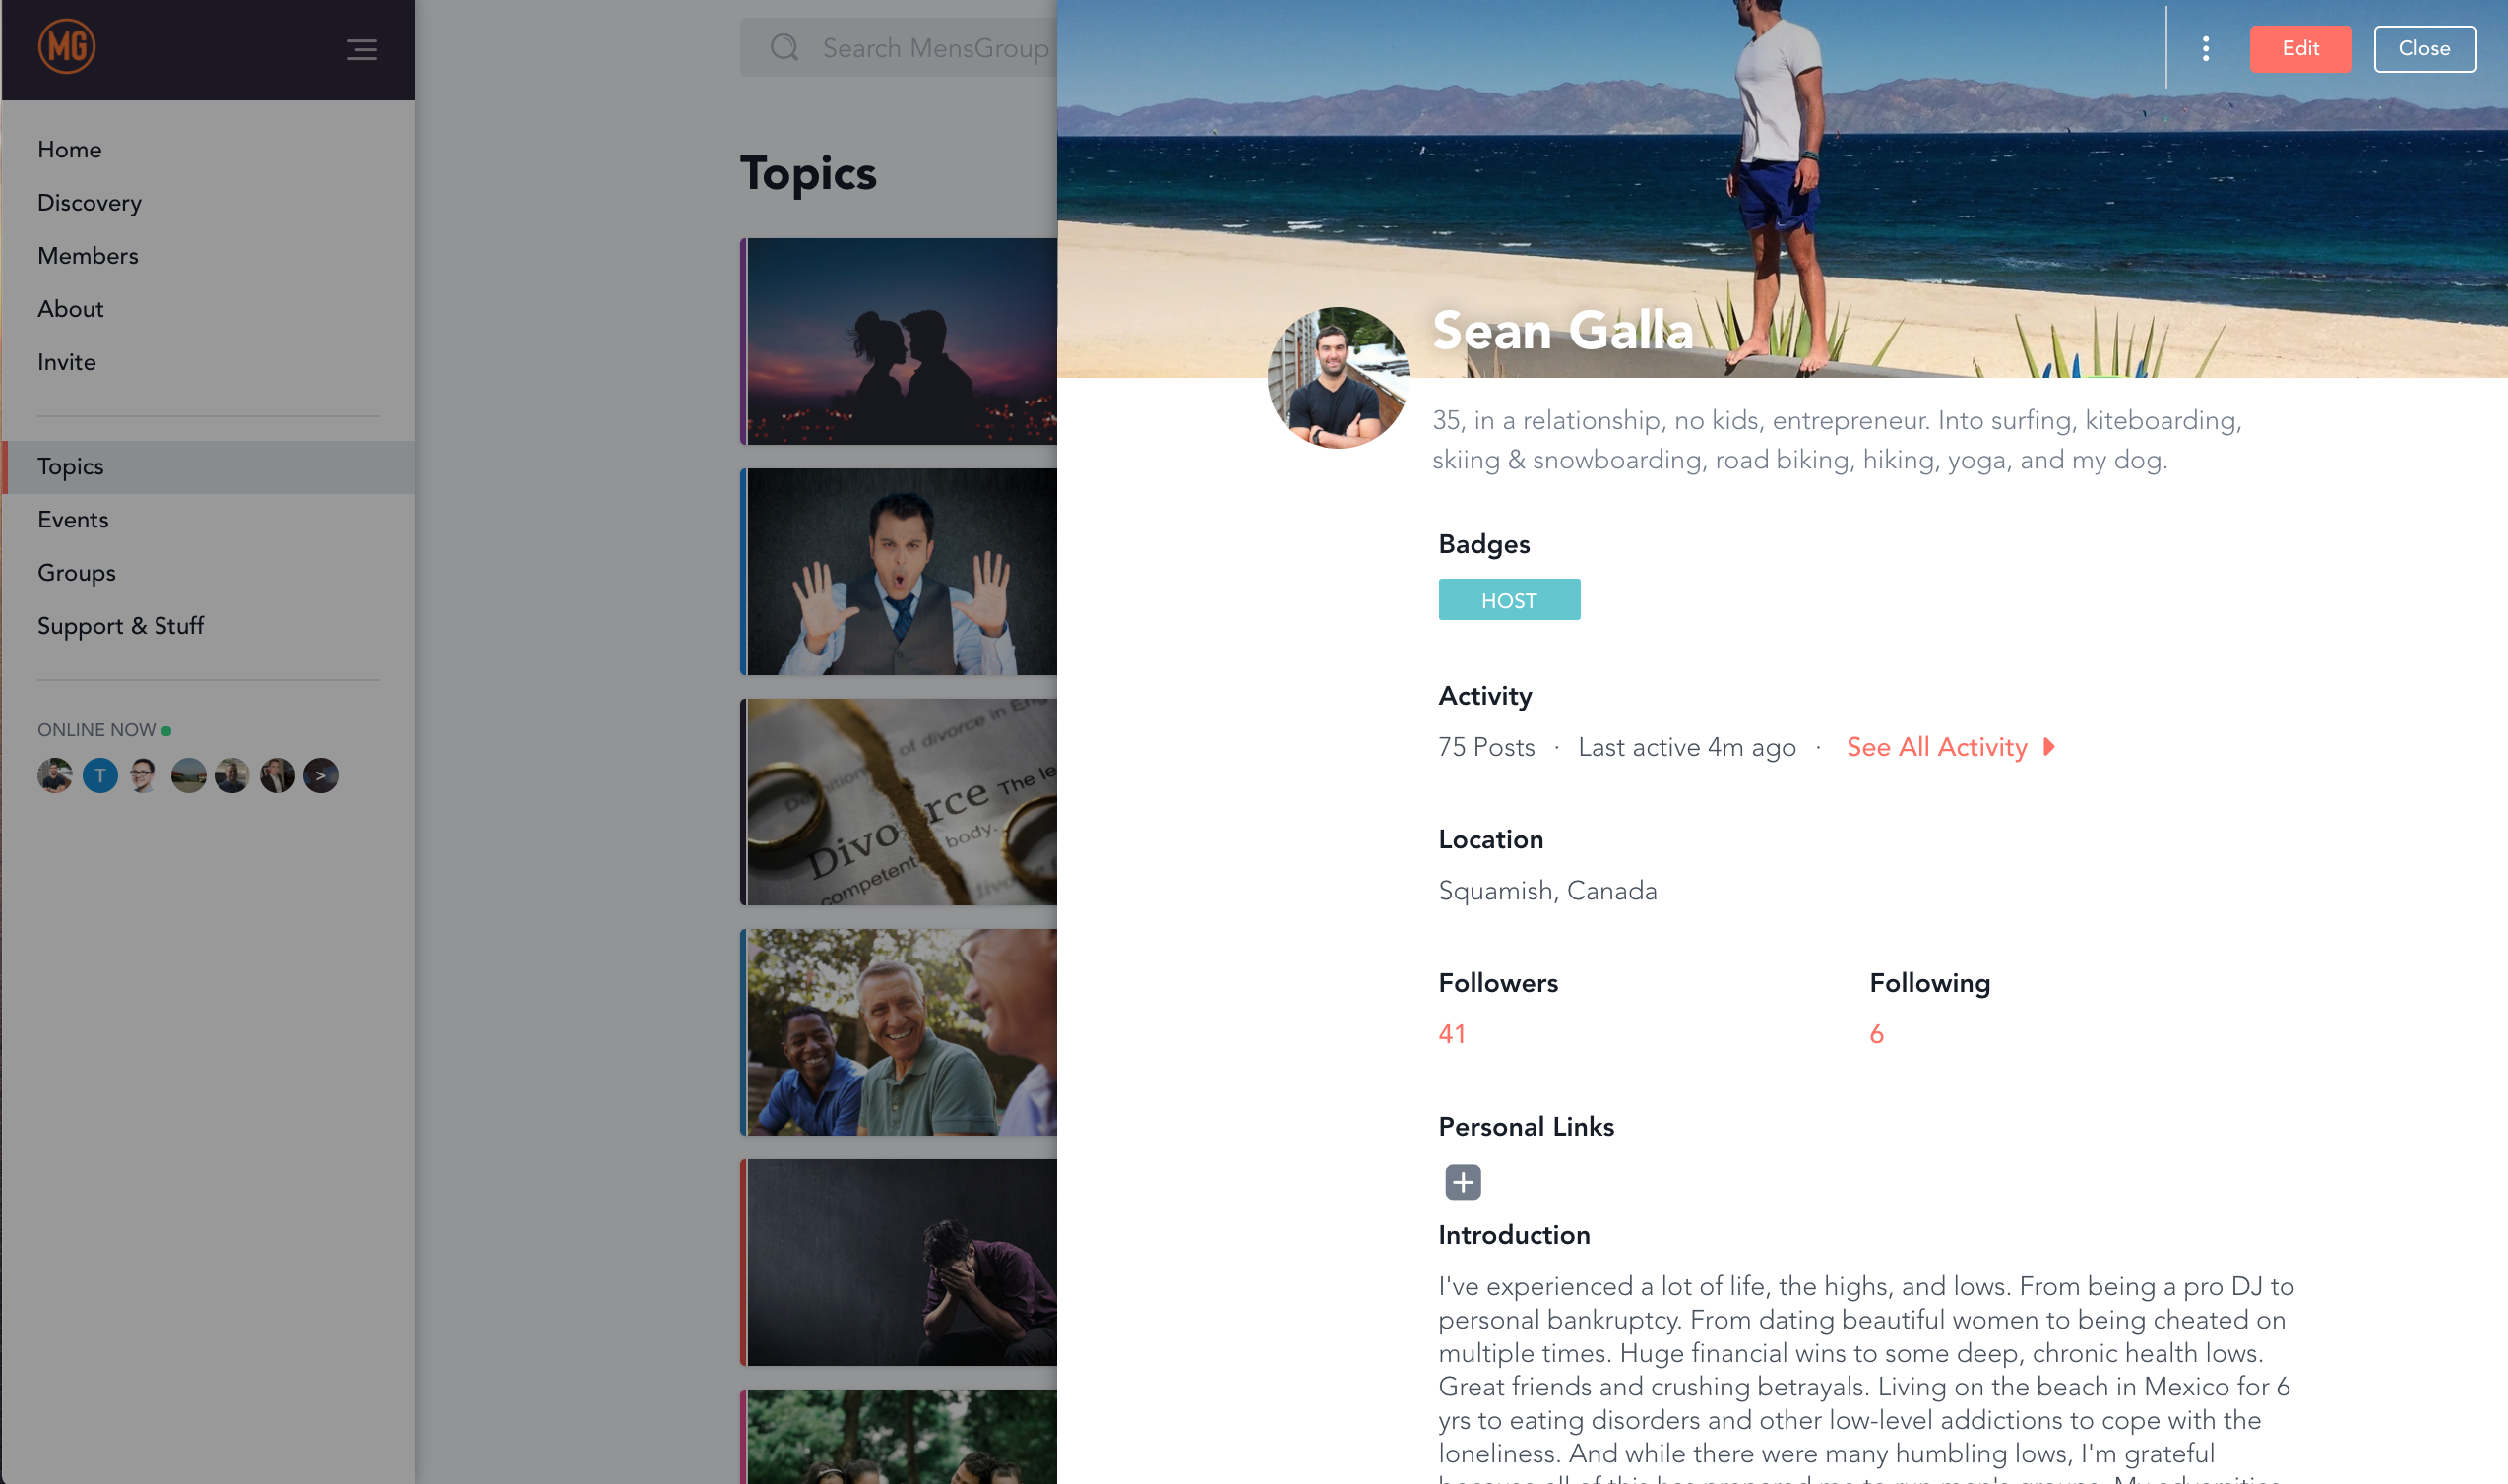This screenshot has width=2508, height=1484.
Task: Open the Divorce topic thumbnail
Action: [x=899, y=802]
